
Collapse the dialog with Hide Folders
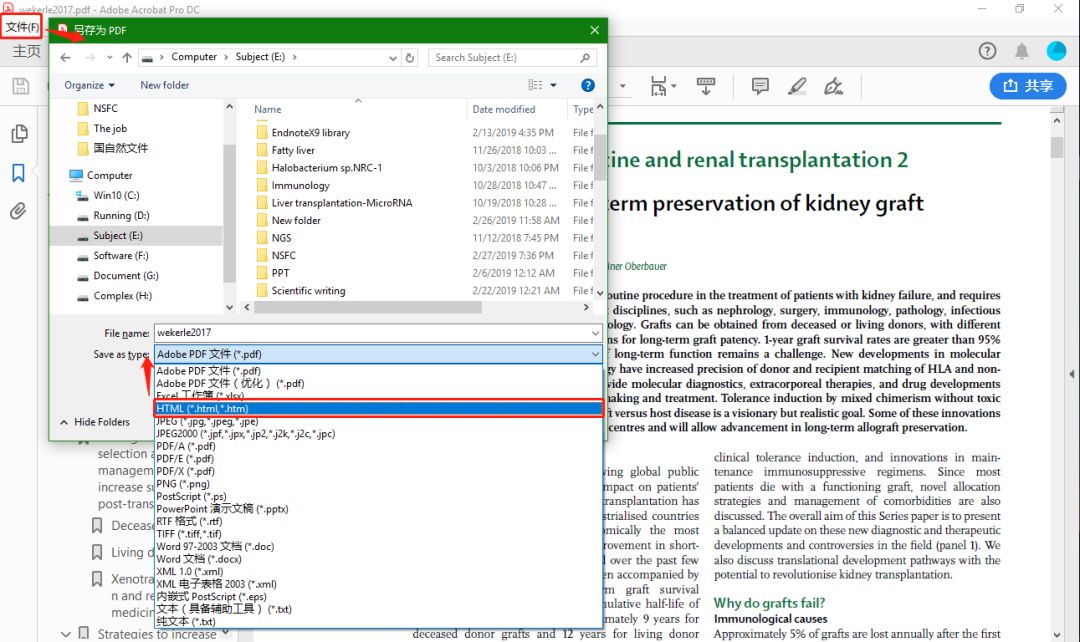coord(95,422)
